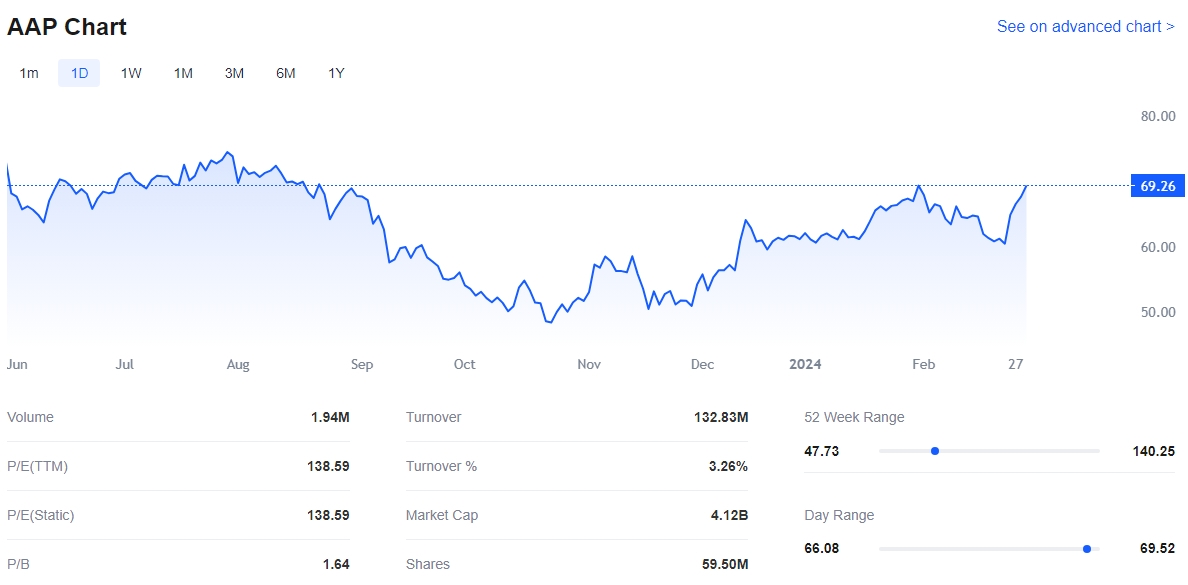Open the See on advanced chart link
1188x585 pixels.
coord(1085,27)
